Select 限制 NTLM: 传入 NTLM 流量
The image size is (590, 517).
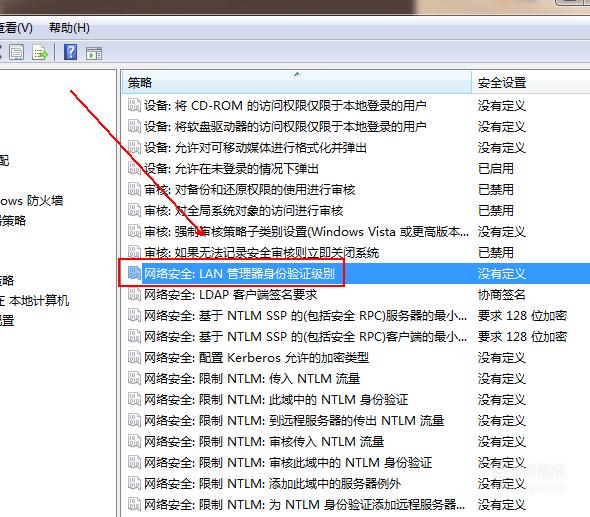pos(252,379)
